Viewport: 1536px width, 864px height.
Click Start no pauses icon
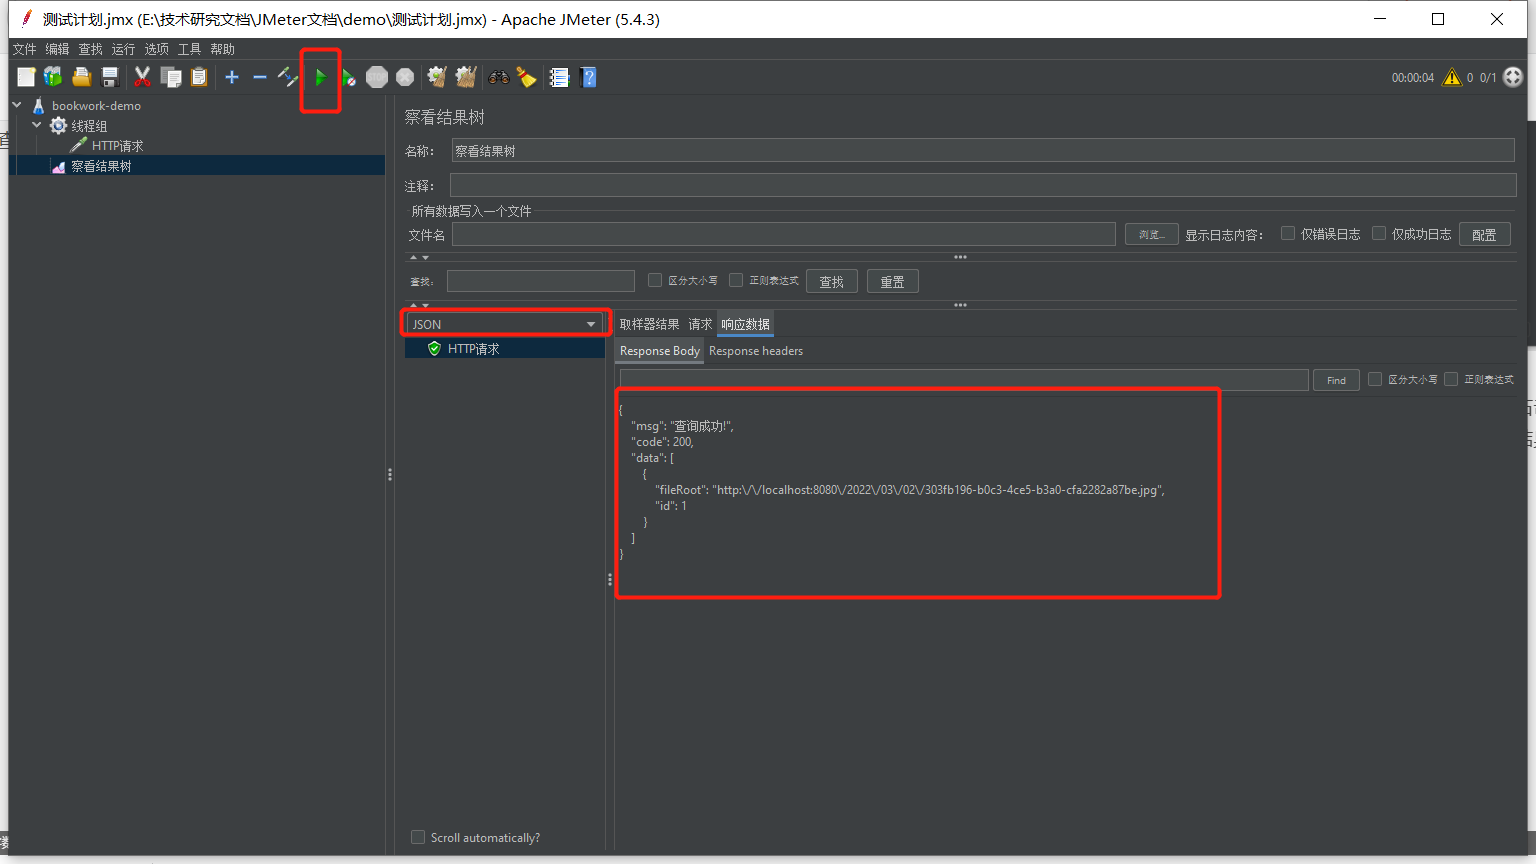(348, 77)
